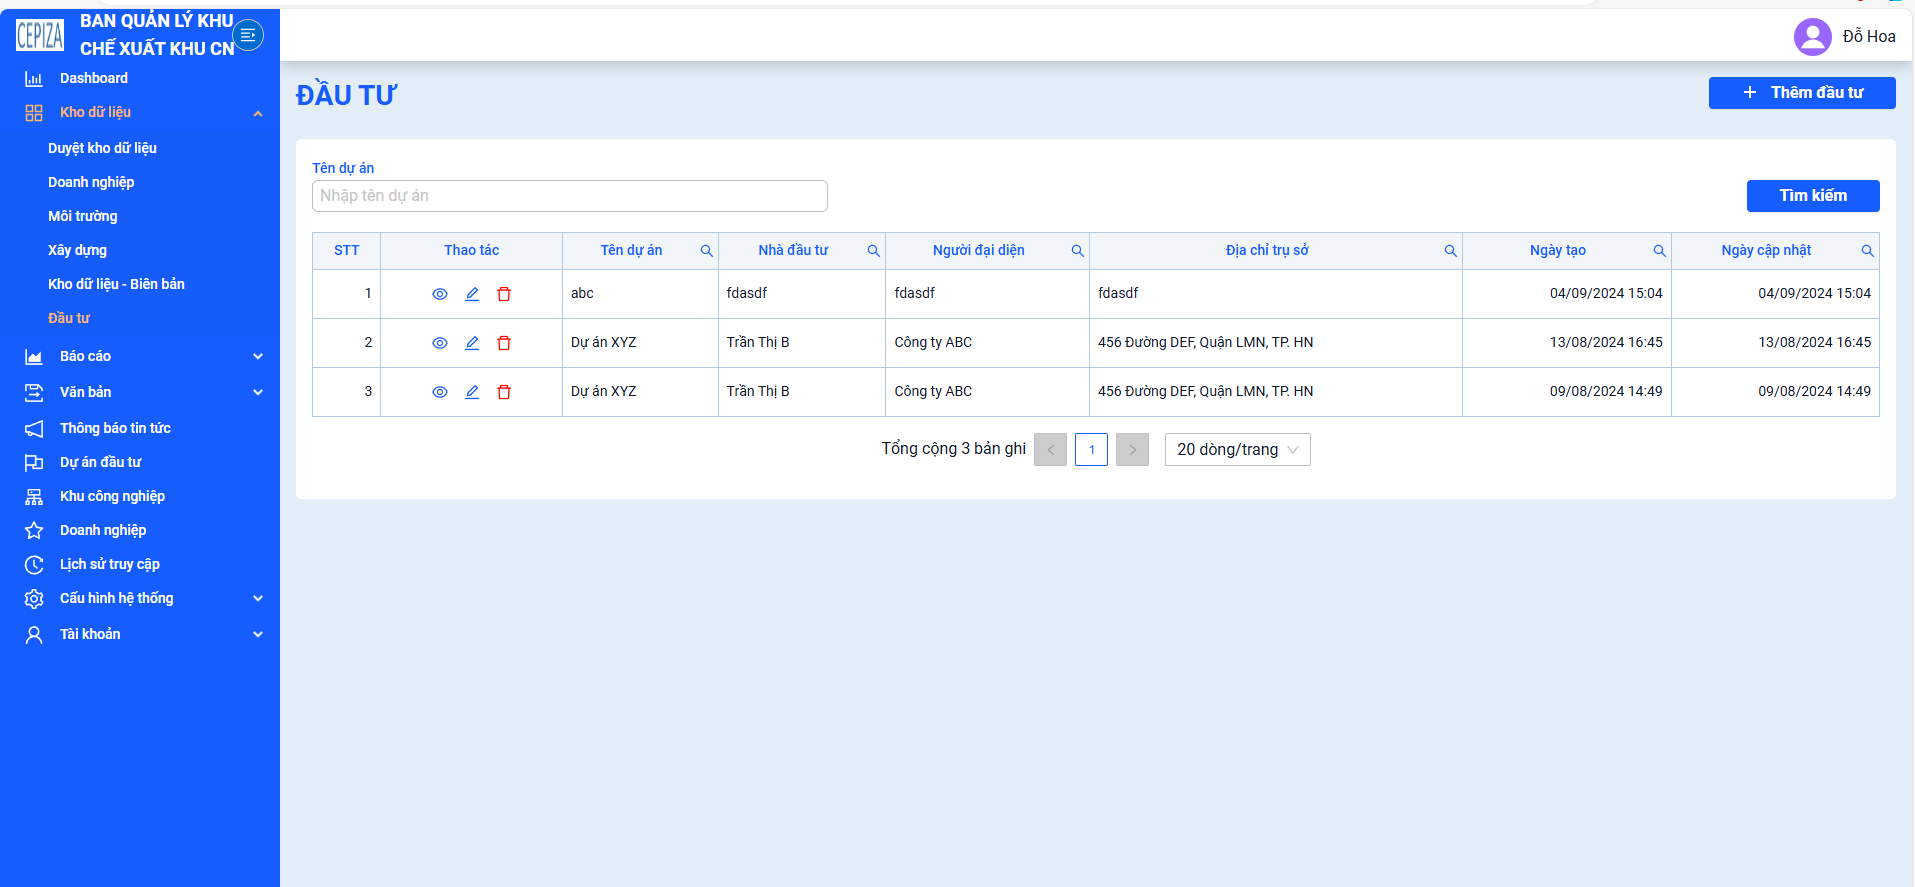
Task: Expand the Cấu hình hệ thống menu chevron
Action: coord(258,599)
